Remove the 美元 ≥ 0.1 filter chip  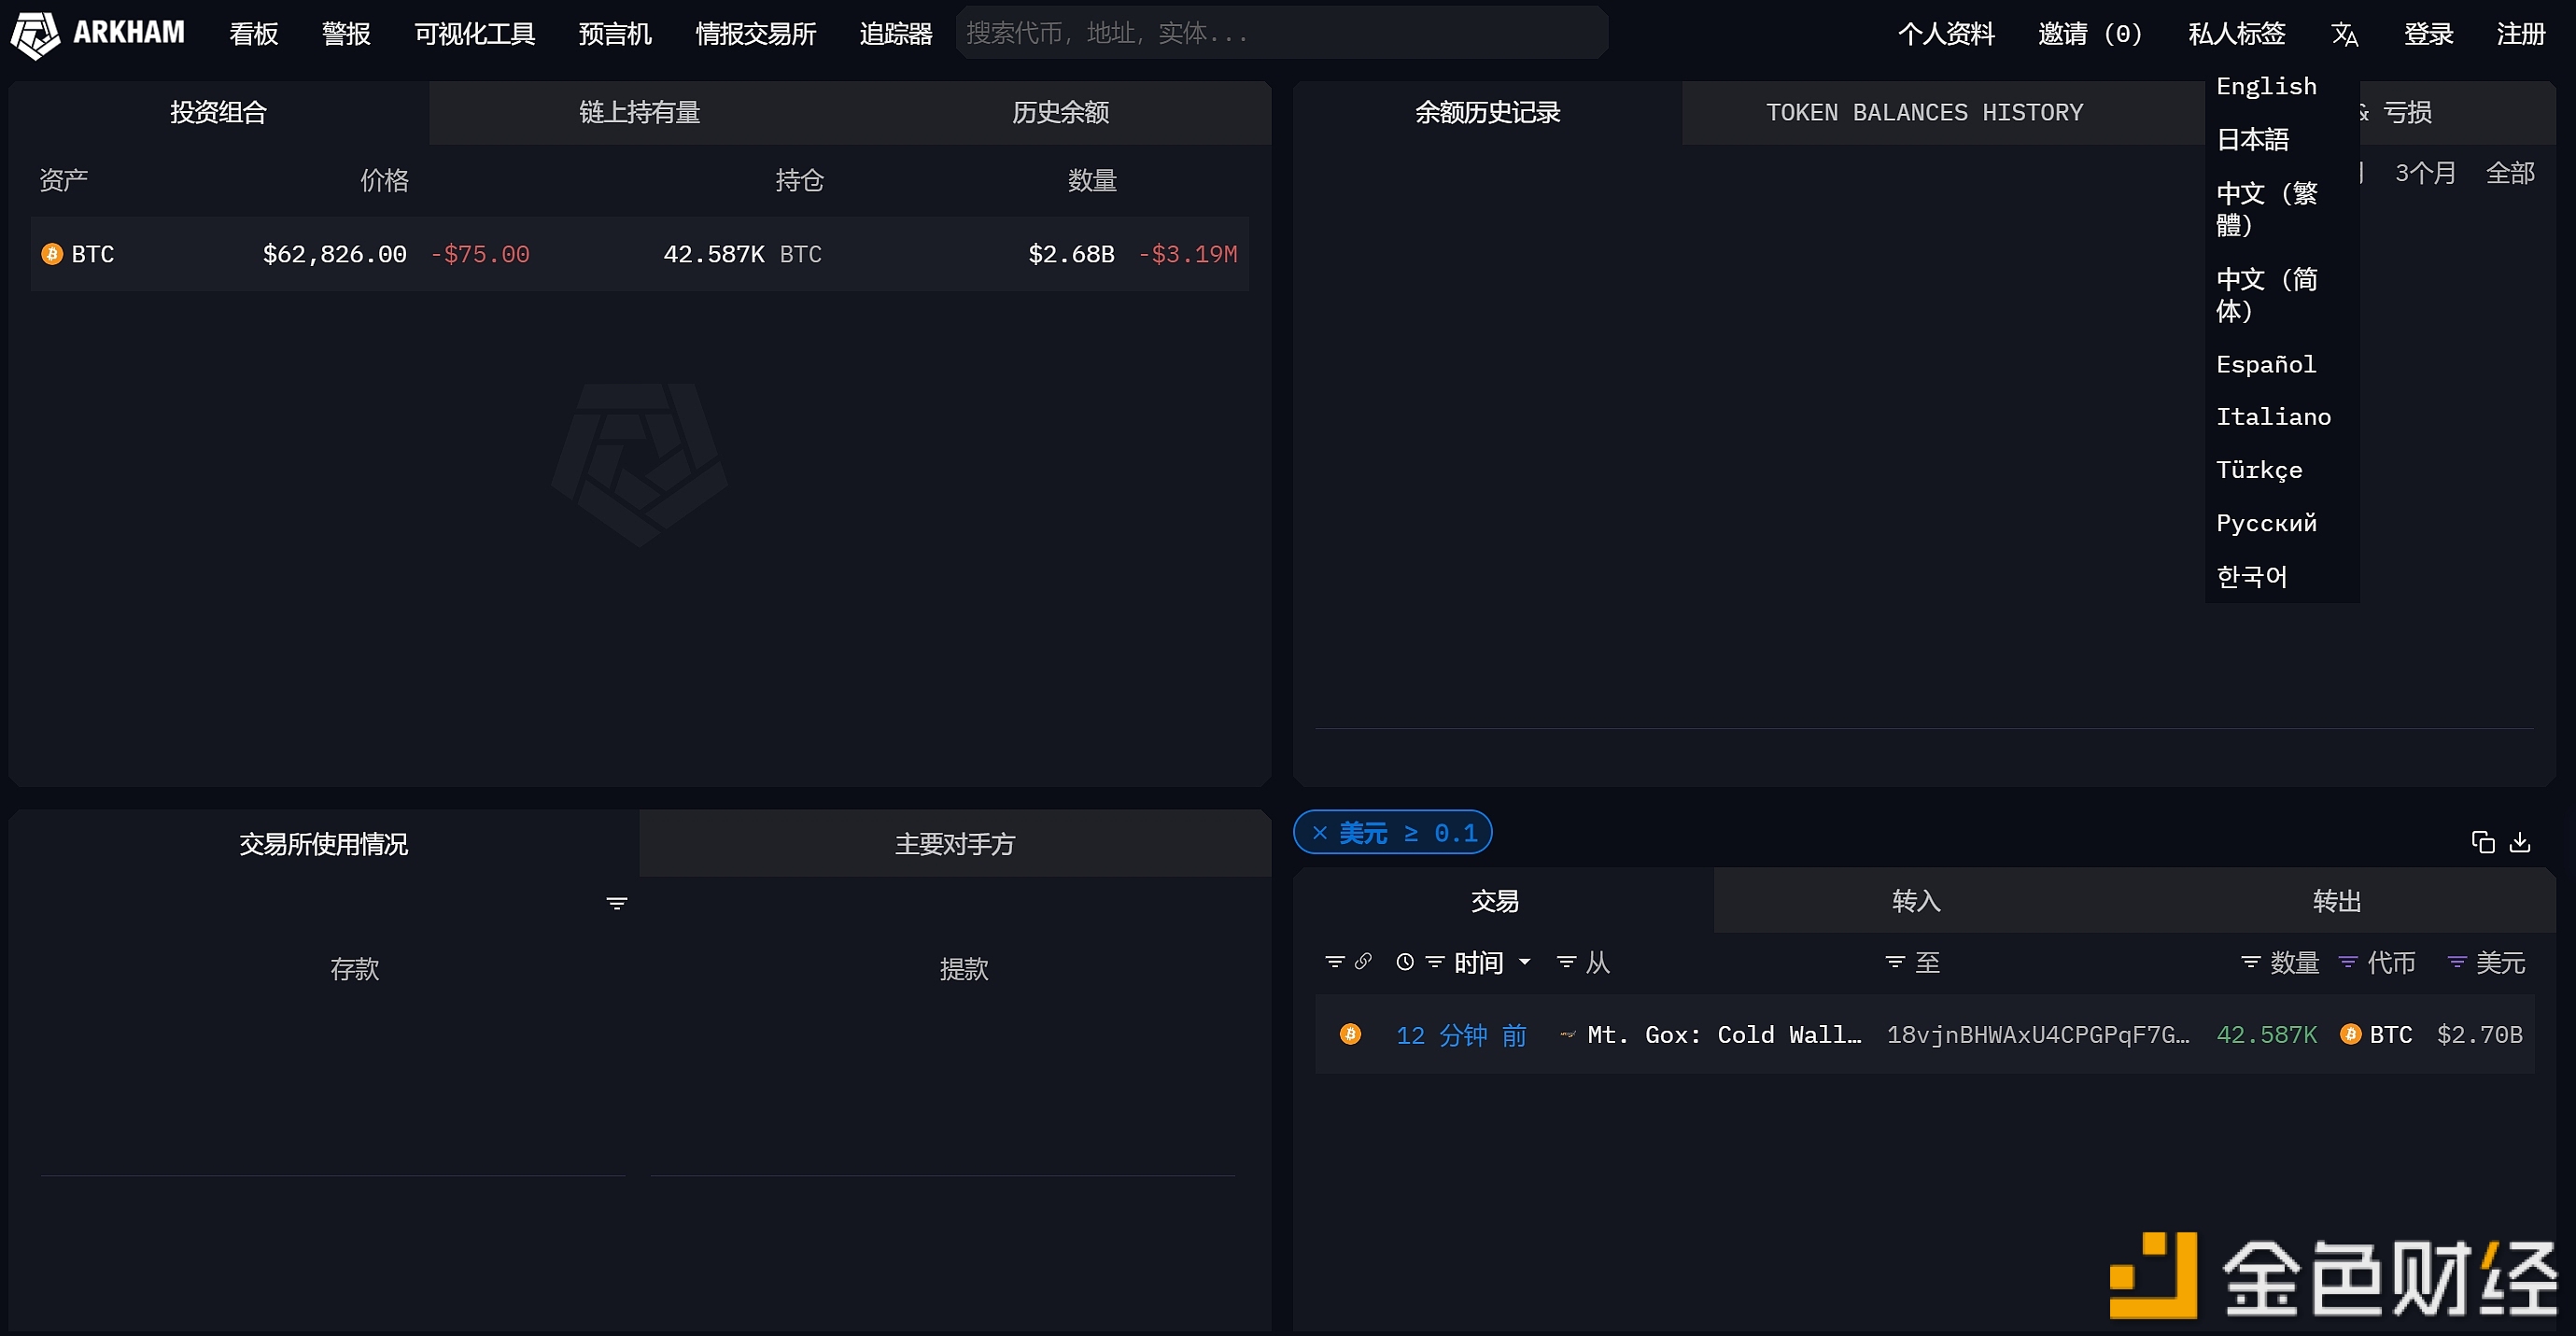pyautogui.click(x=1320, y=833)
